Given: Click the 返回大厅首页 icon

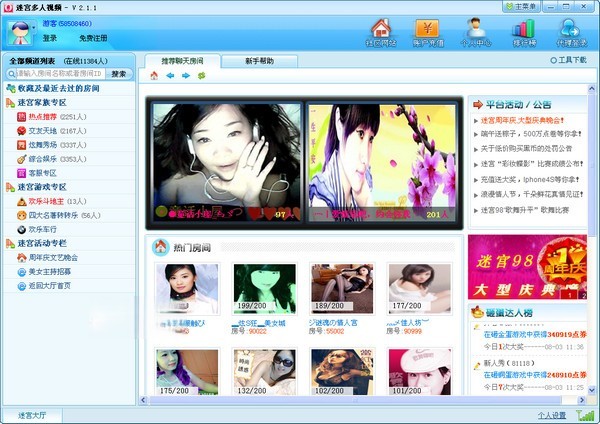Looking at the screenshot, I should pyautogui.click(x=21, y=286).
